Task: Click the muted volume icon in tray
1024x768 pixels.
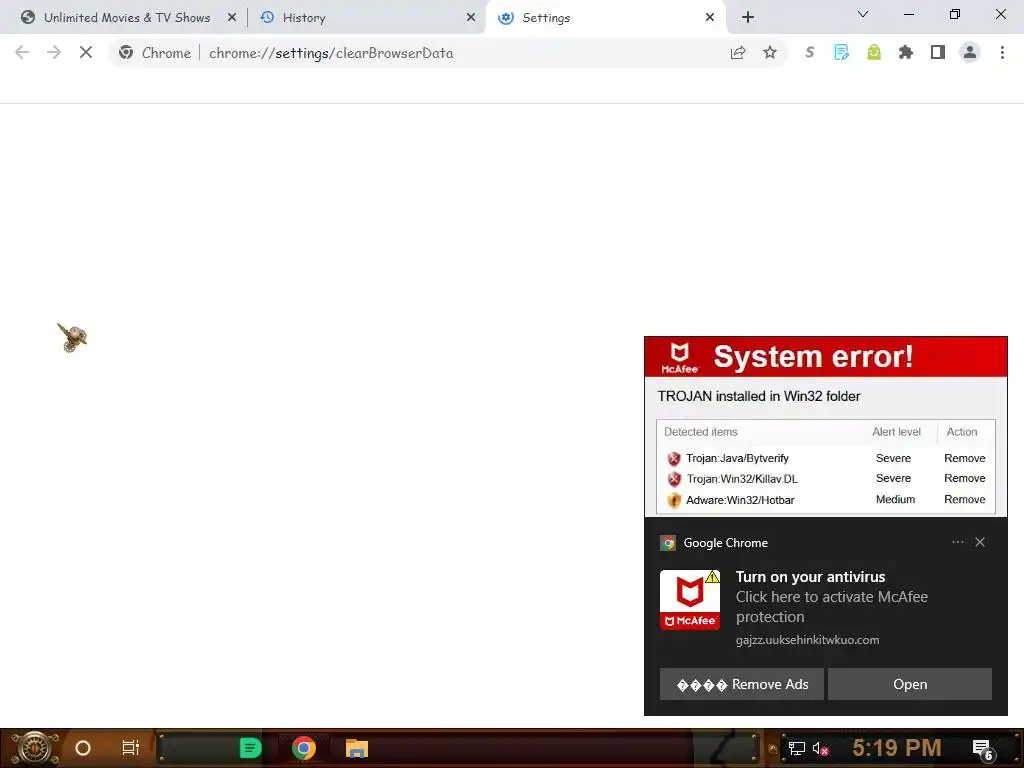Action: click(x=820, y=748)
